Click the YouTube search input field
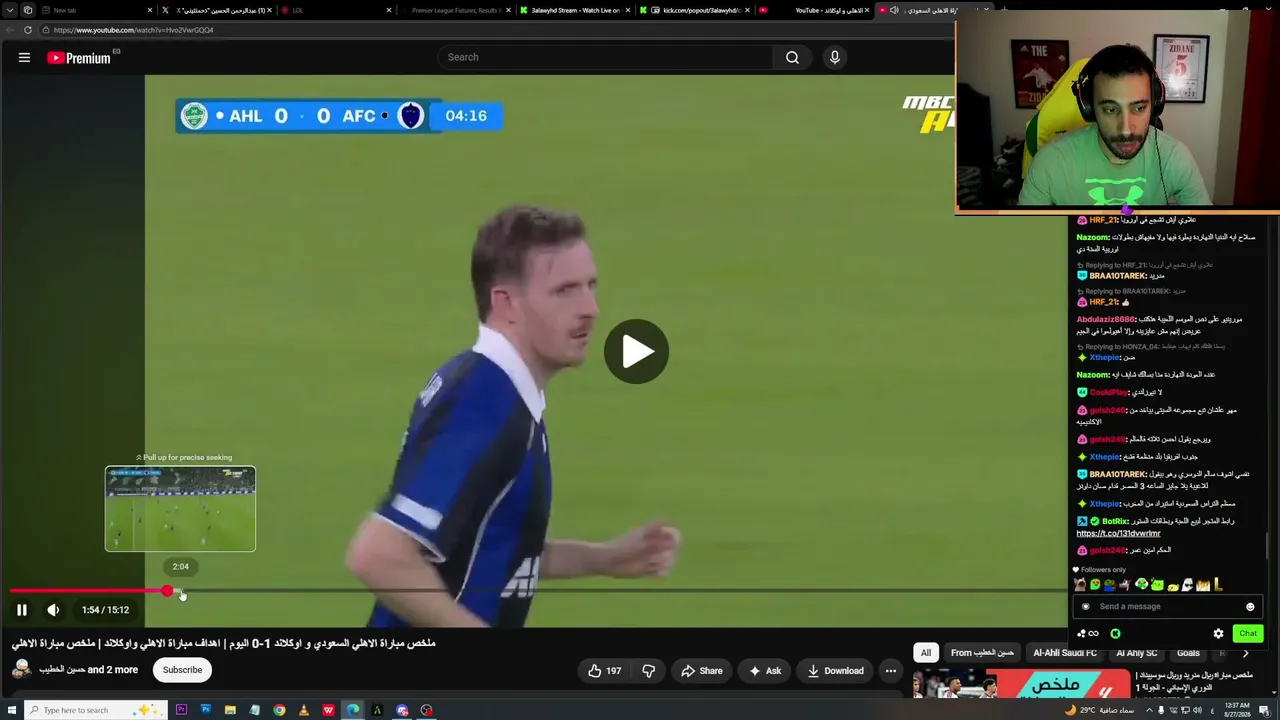The height and width of the screenshot is (720, 1280). 605,57
